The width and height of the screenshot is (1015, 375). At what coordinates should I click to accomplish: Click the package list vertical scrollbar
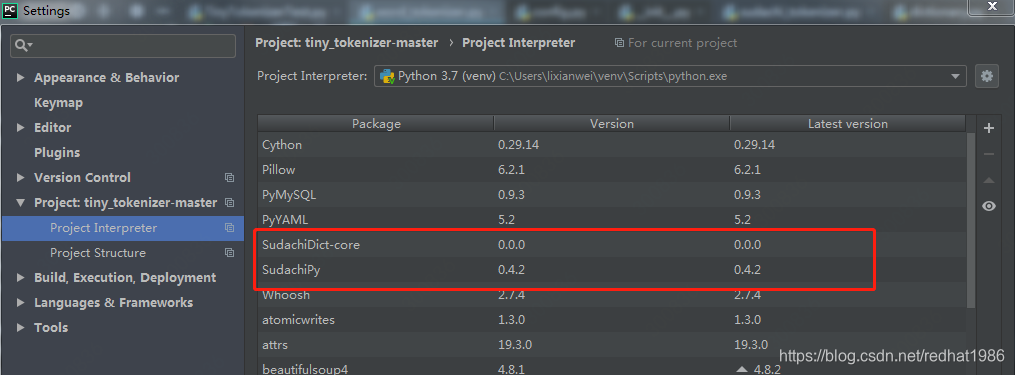971,220
